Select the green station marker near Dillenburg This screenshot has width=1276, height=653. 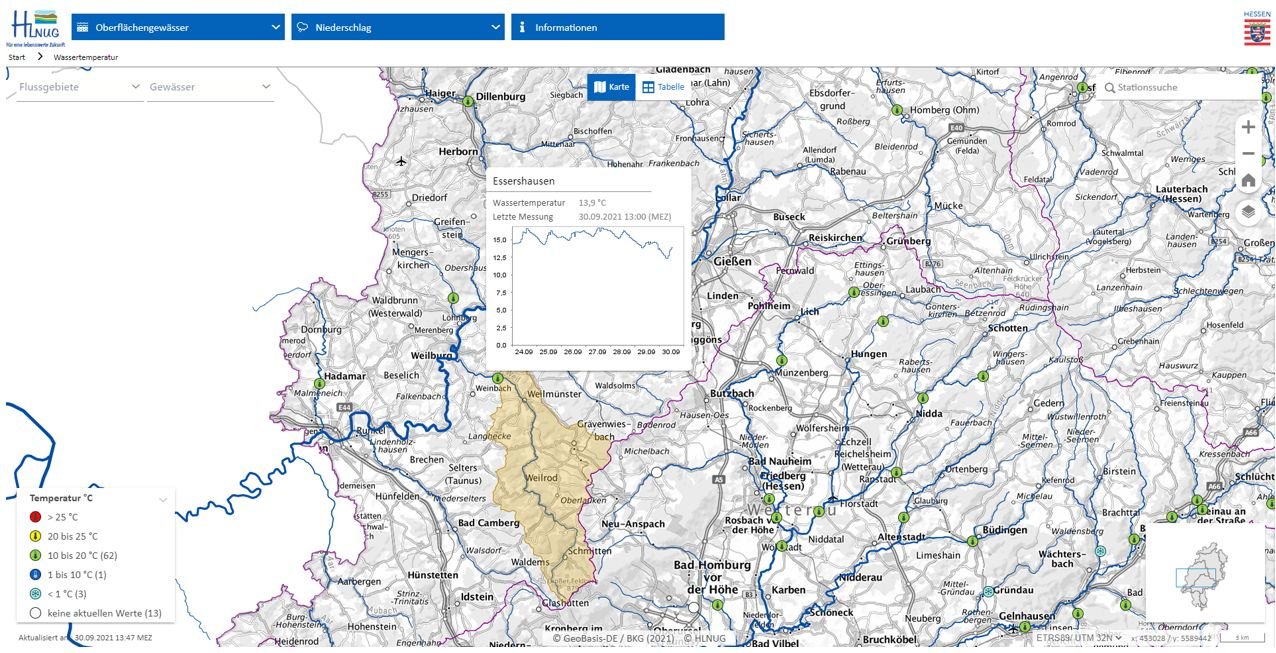coord(467,100)
